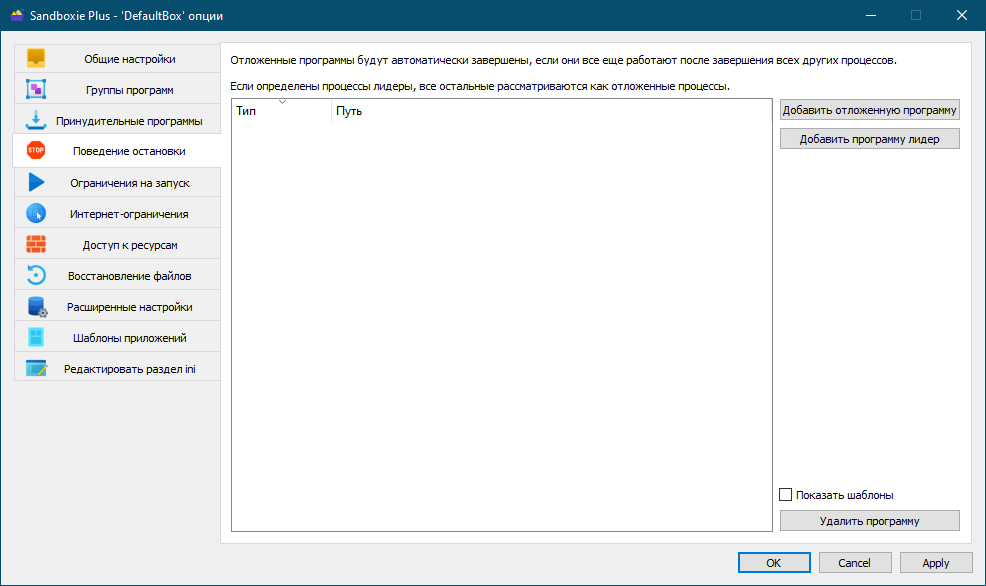Click the Редактировать раздел ini pencil icon
Viewport: 986px width, 586px height.
coord(36,368)
